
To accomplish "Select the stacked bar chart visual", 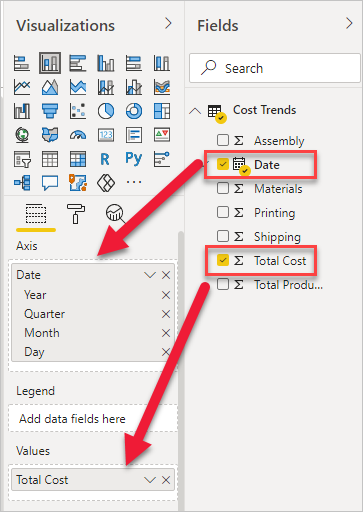I will click(x=22, y=63).
